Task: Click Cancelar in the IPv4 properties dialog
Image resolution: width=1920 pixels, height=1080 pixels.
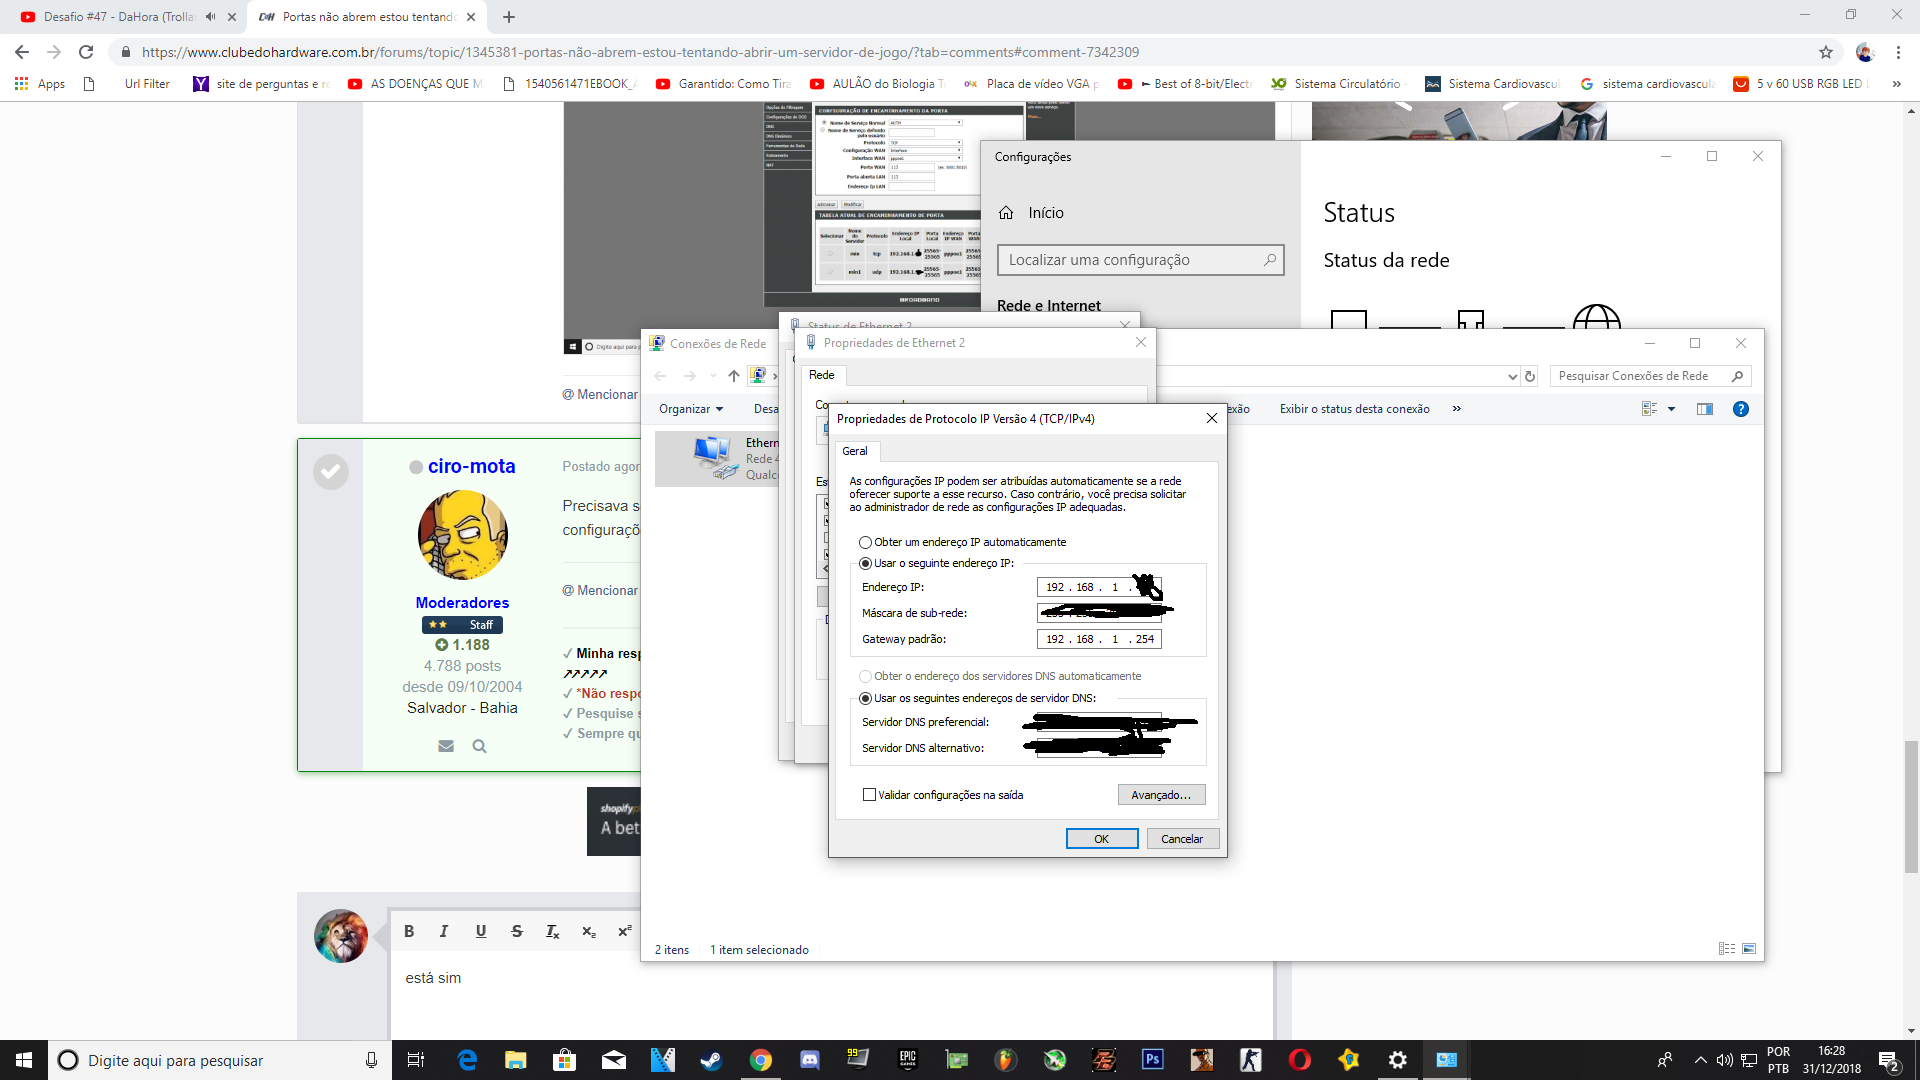Action: click(x=1182, y=839)
